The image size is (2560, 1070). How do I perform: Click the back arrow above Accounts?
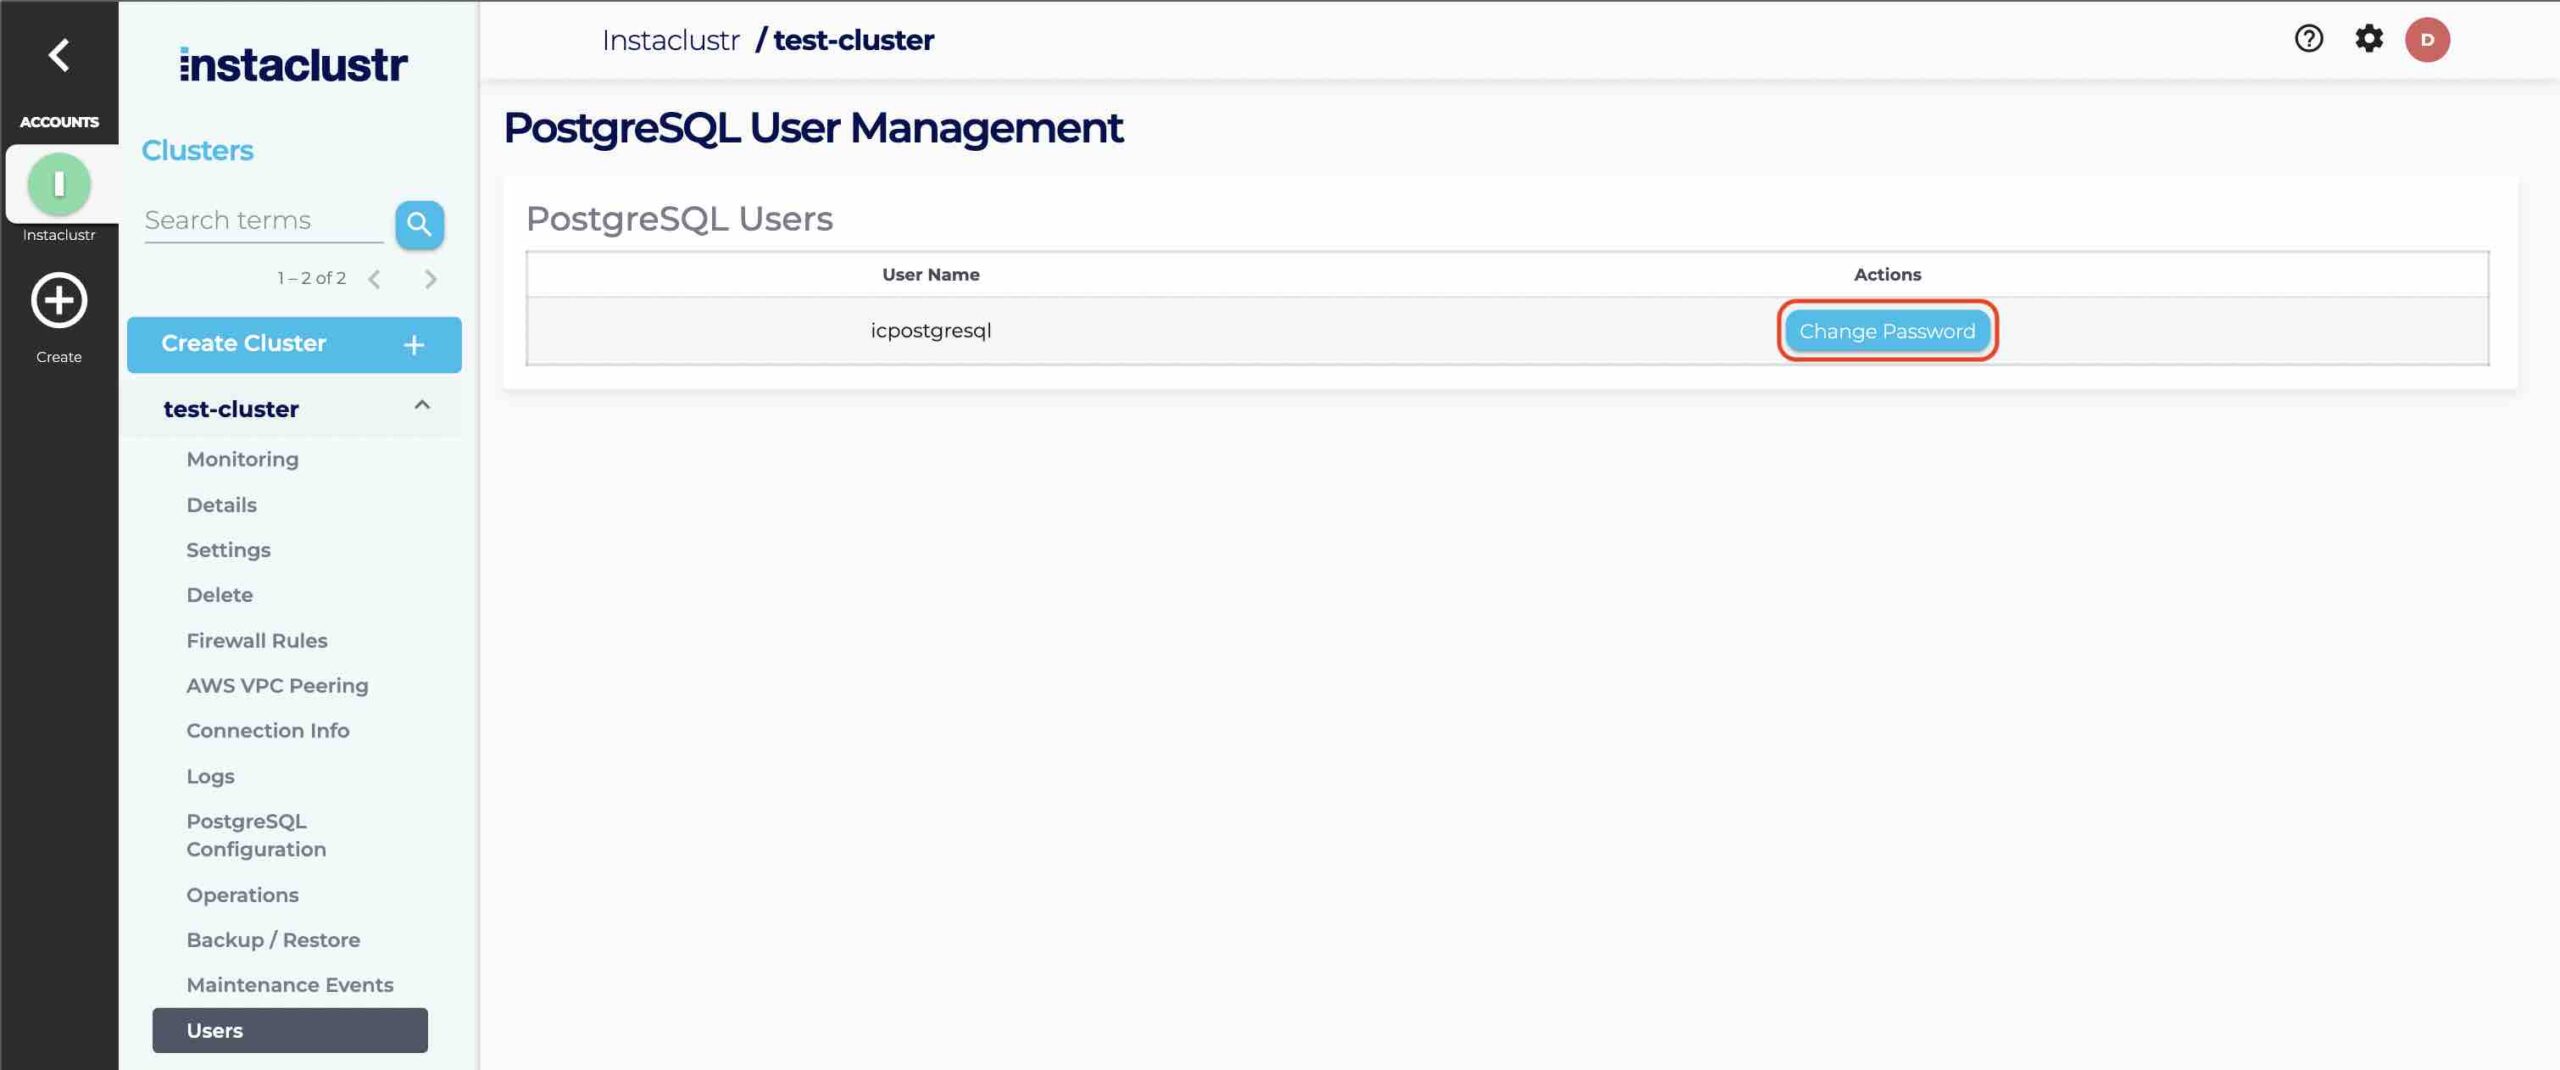(58, 55)
